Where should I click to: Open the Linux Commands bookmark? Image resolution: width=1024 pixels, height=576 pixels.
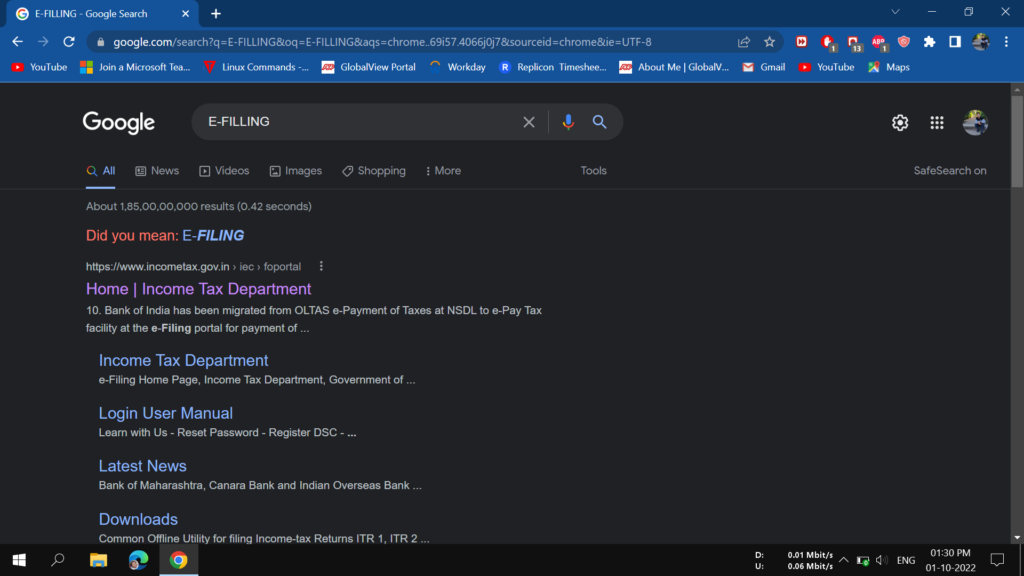pyautogui.click(x=256, y=67)
